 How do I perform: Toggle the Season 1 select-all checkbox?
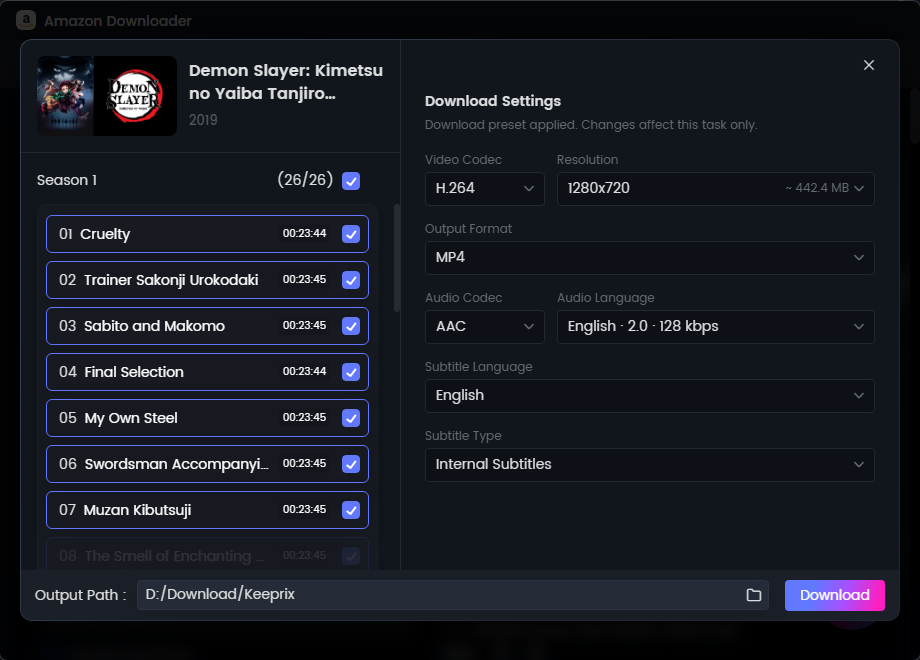351,181
